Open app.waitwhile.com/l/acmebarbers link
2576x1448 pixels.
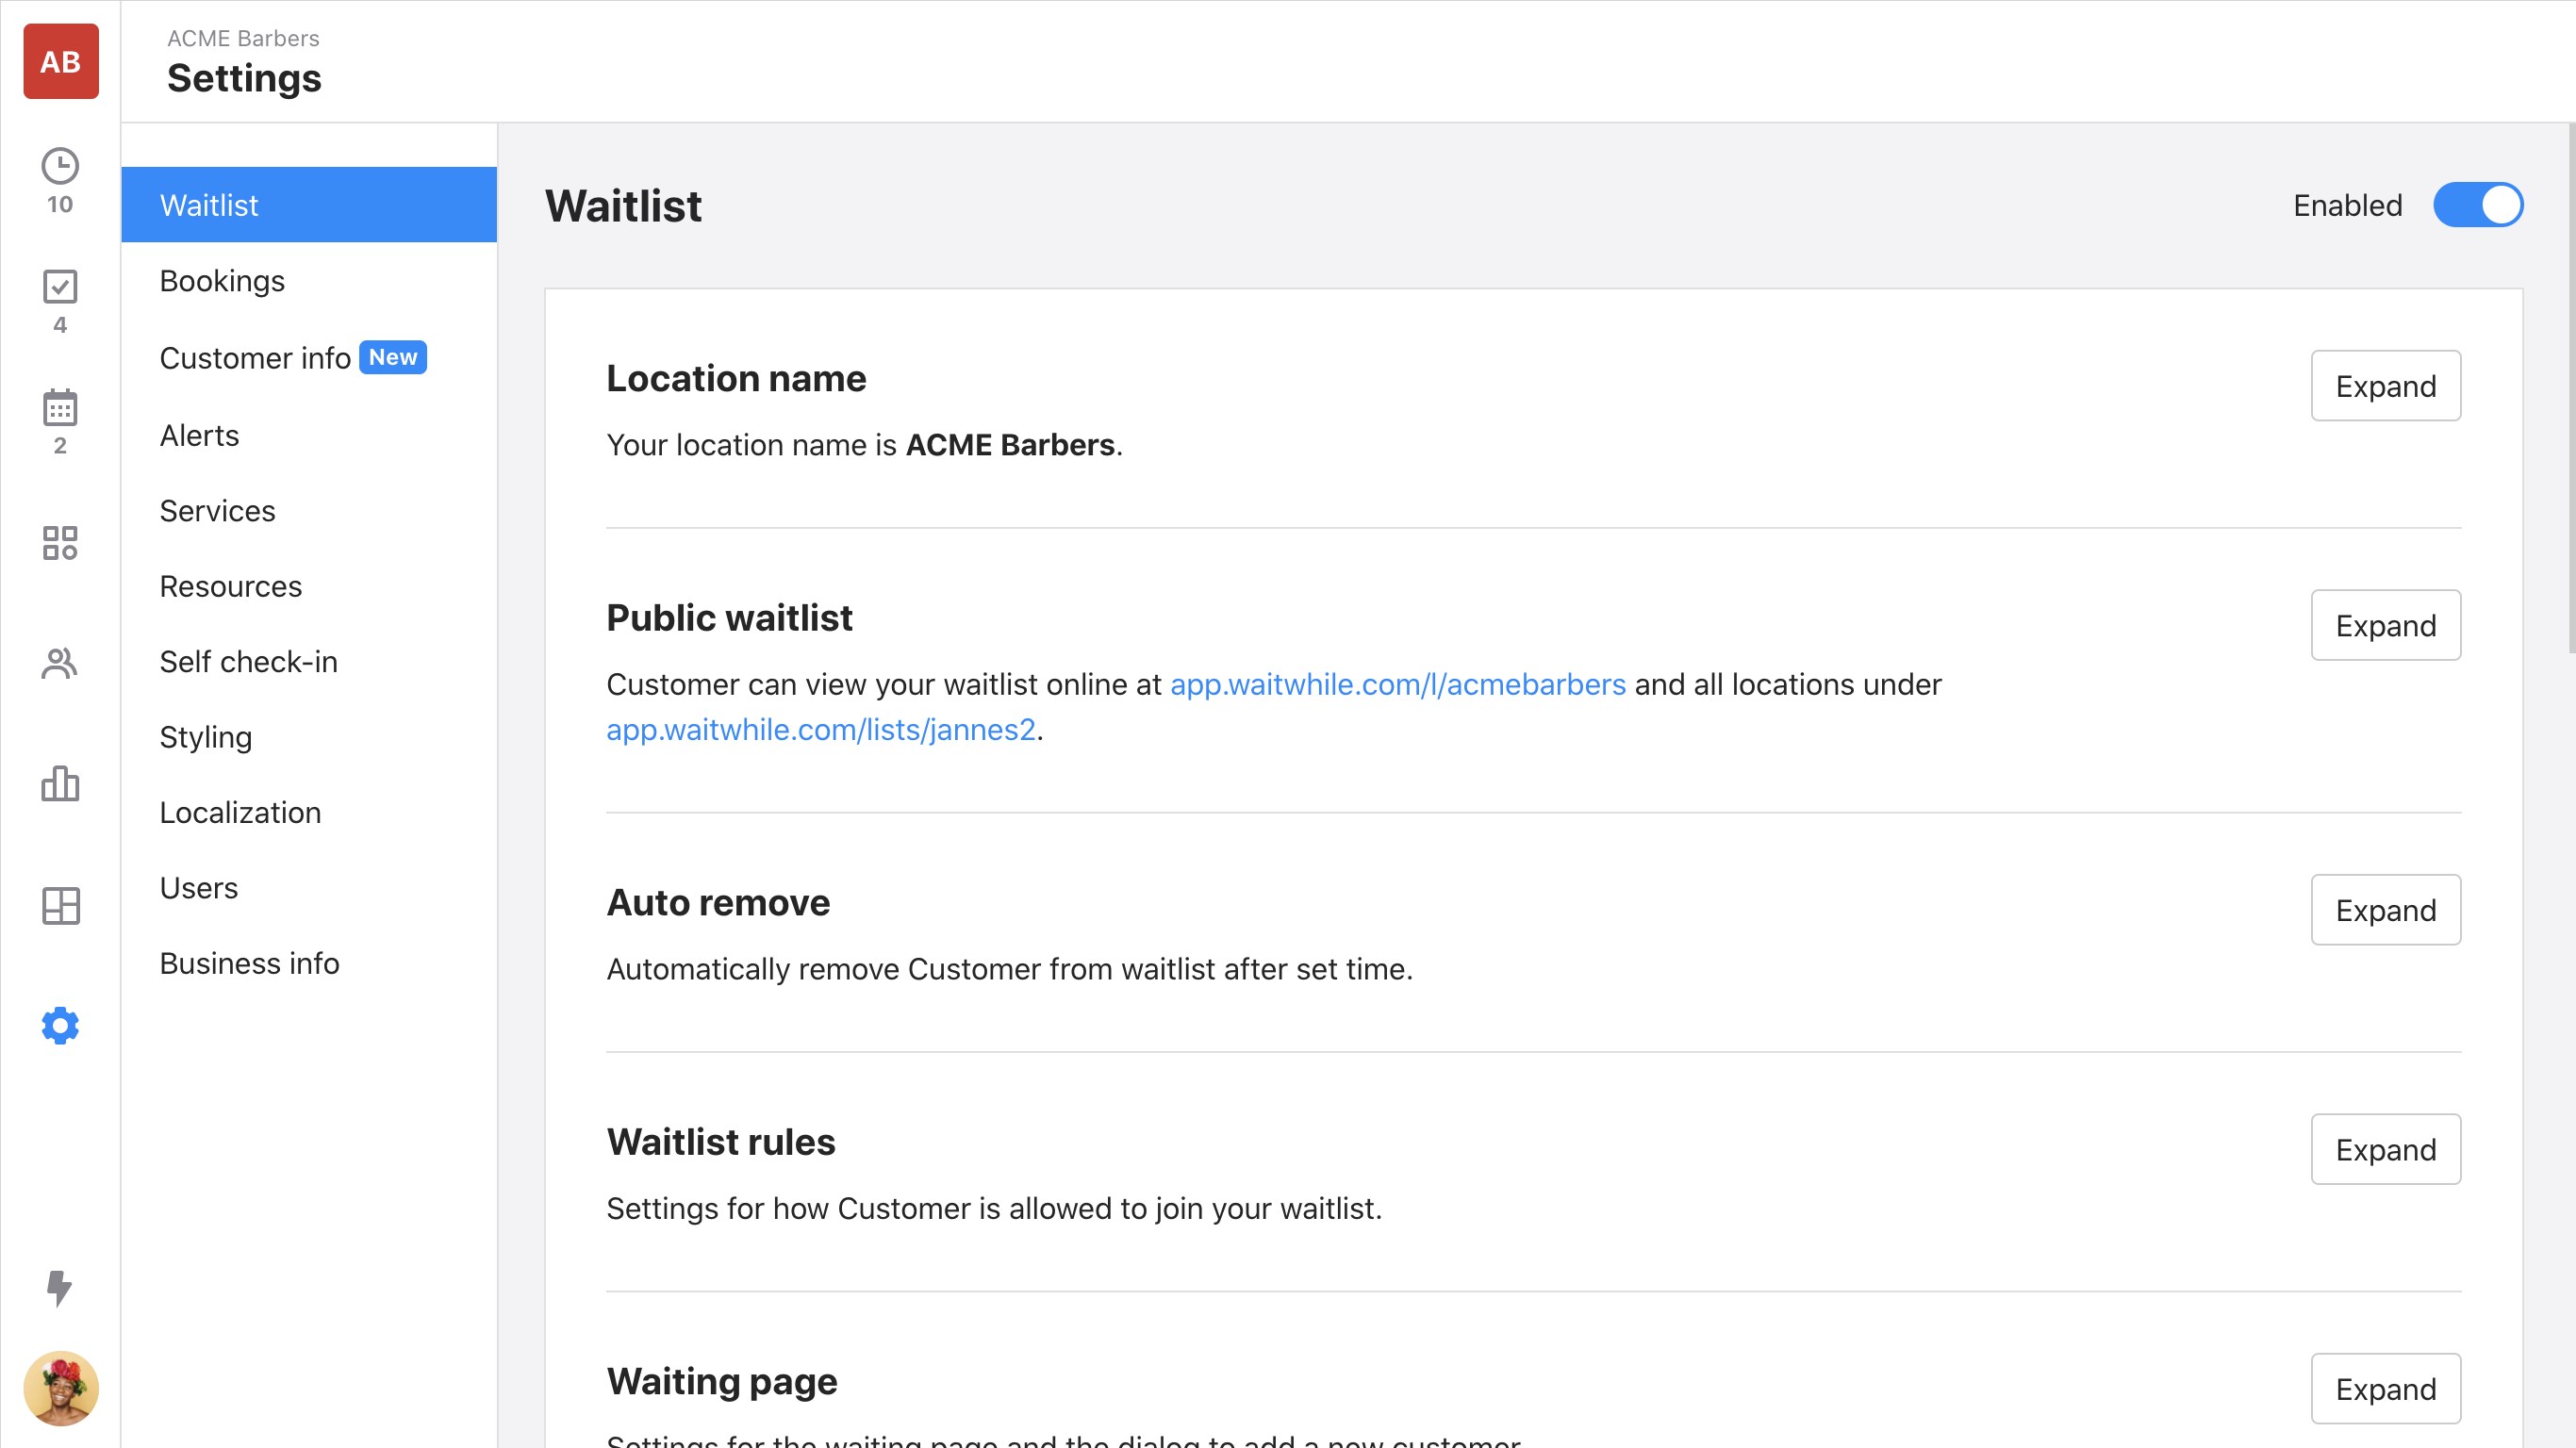click(x=1397, y=684)
